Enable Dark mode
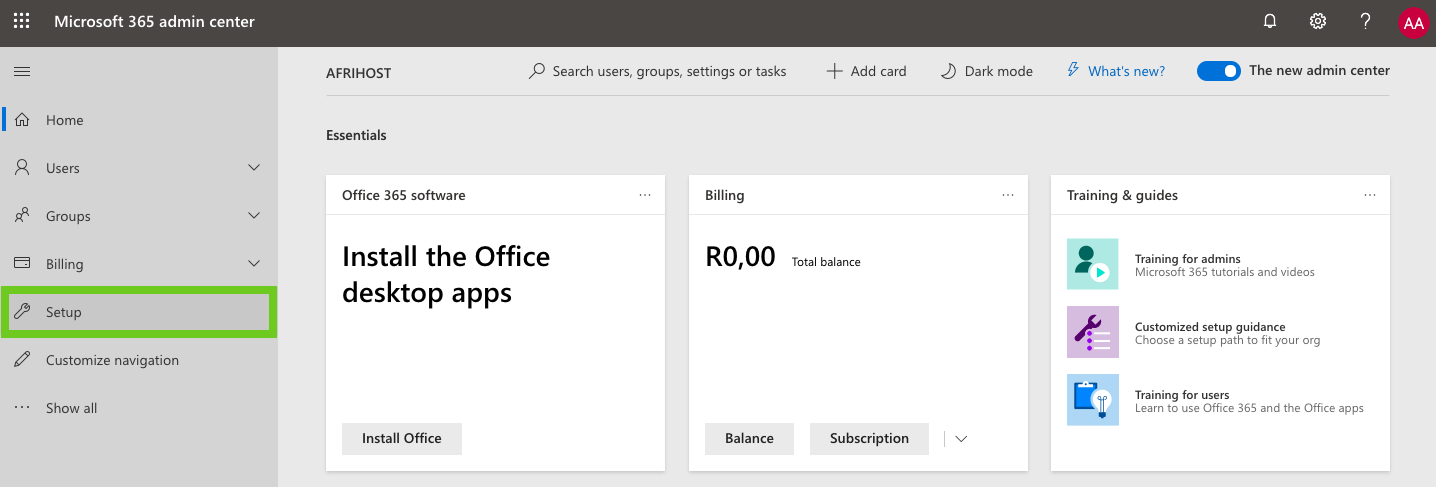This screenshot has width=1436, height=487. [x=986, y=71]
